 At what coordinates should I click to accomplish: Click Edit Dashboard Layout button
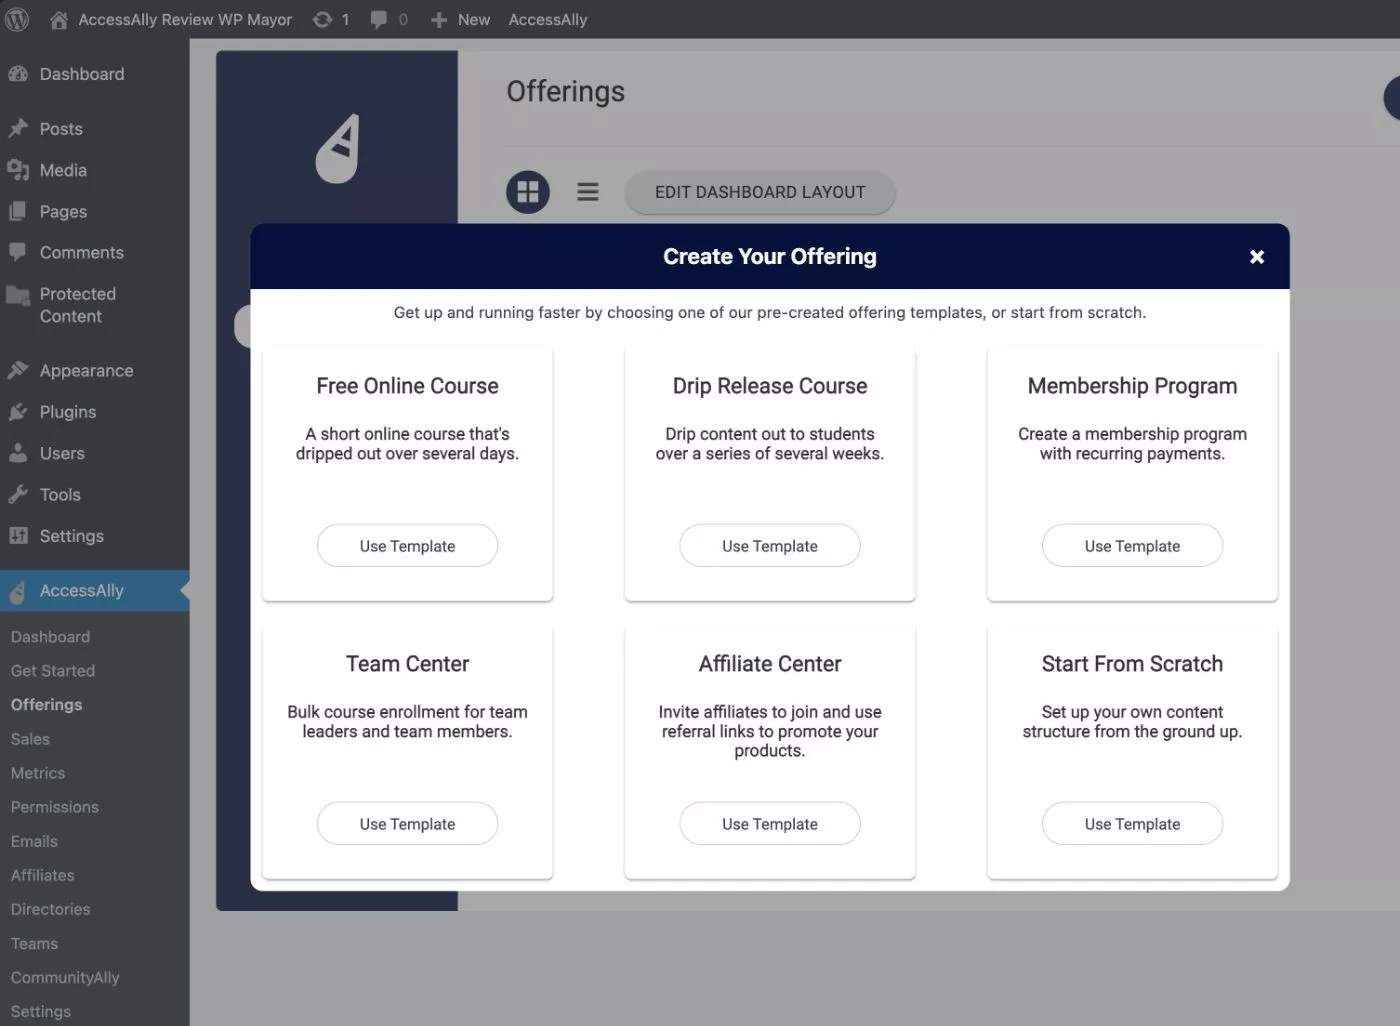pos(760,192)
